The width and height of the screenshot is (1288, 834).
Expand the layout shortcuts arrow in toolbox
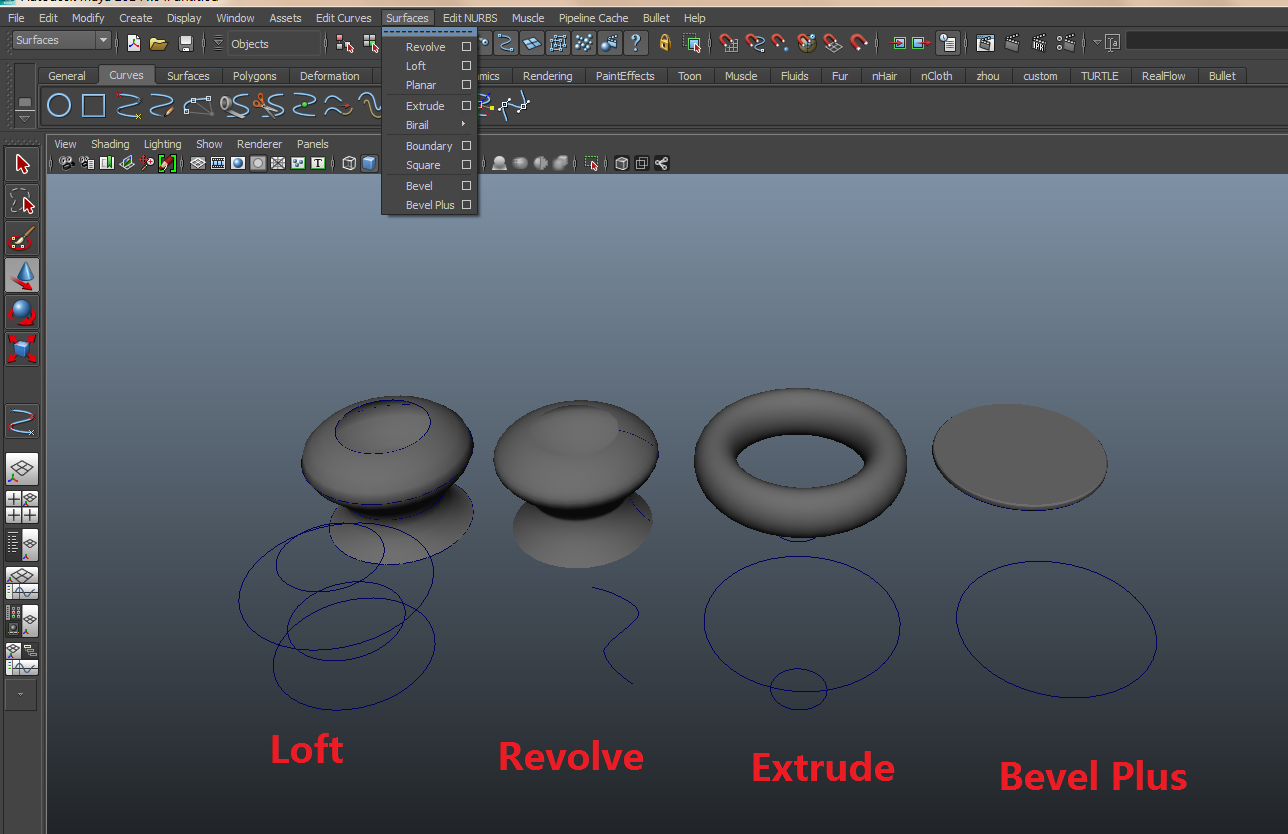[x=21, y=695]
